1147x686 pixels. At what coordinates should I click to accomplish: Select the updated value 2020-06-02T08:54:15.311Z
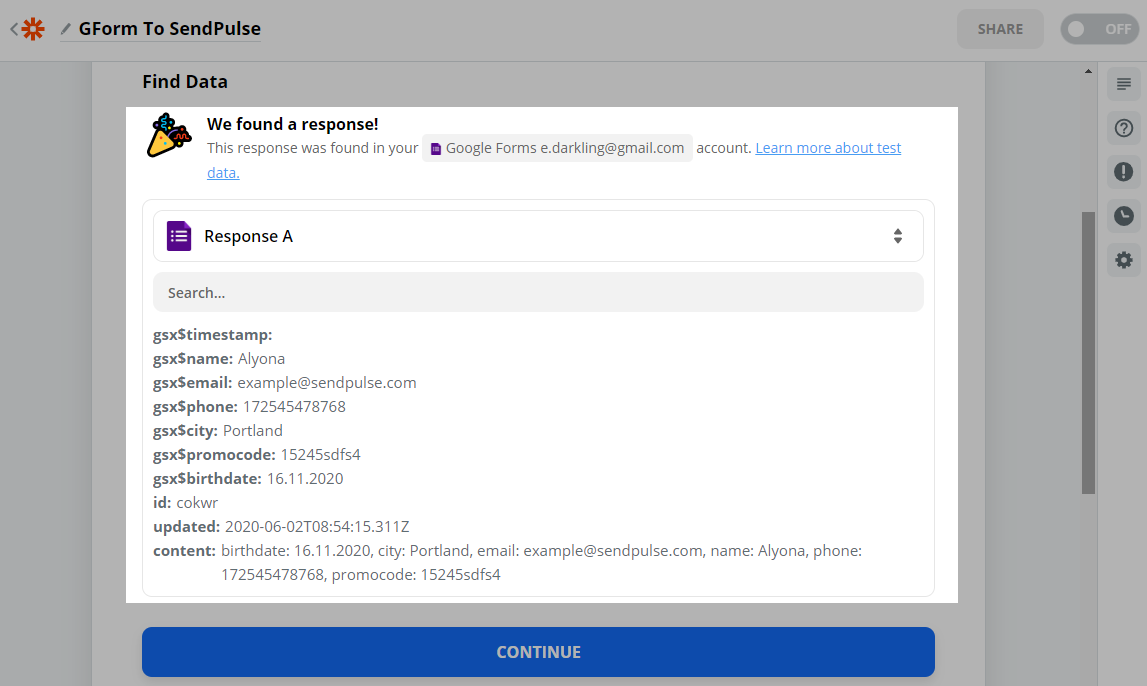317,527
